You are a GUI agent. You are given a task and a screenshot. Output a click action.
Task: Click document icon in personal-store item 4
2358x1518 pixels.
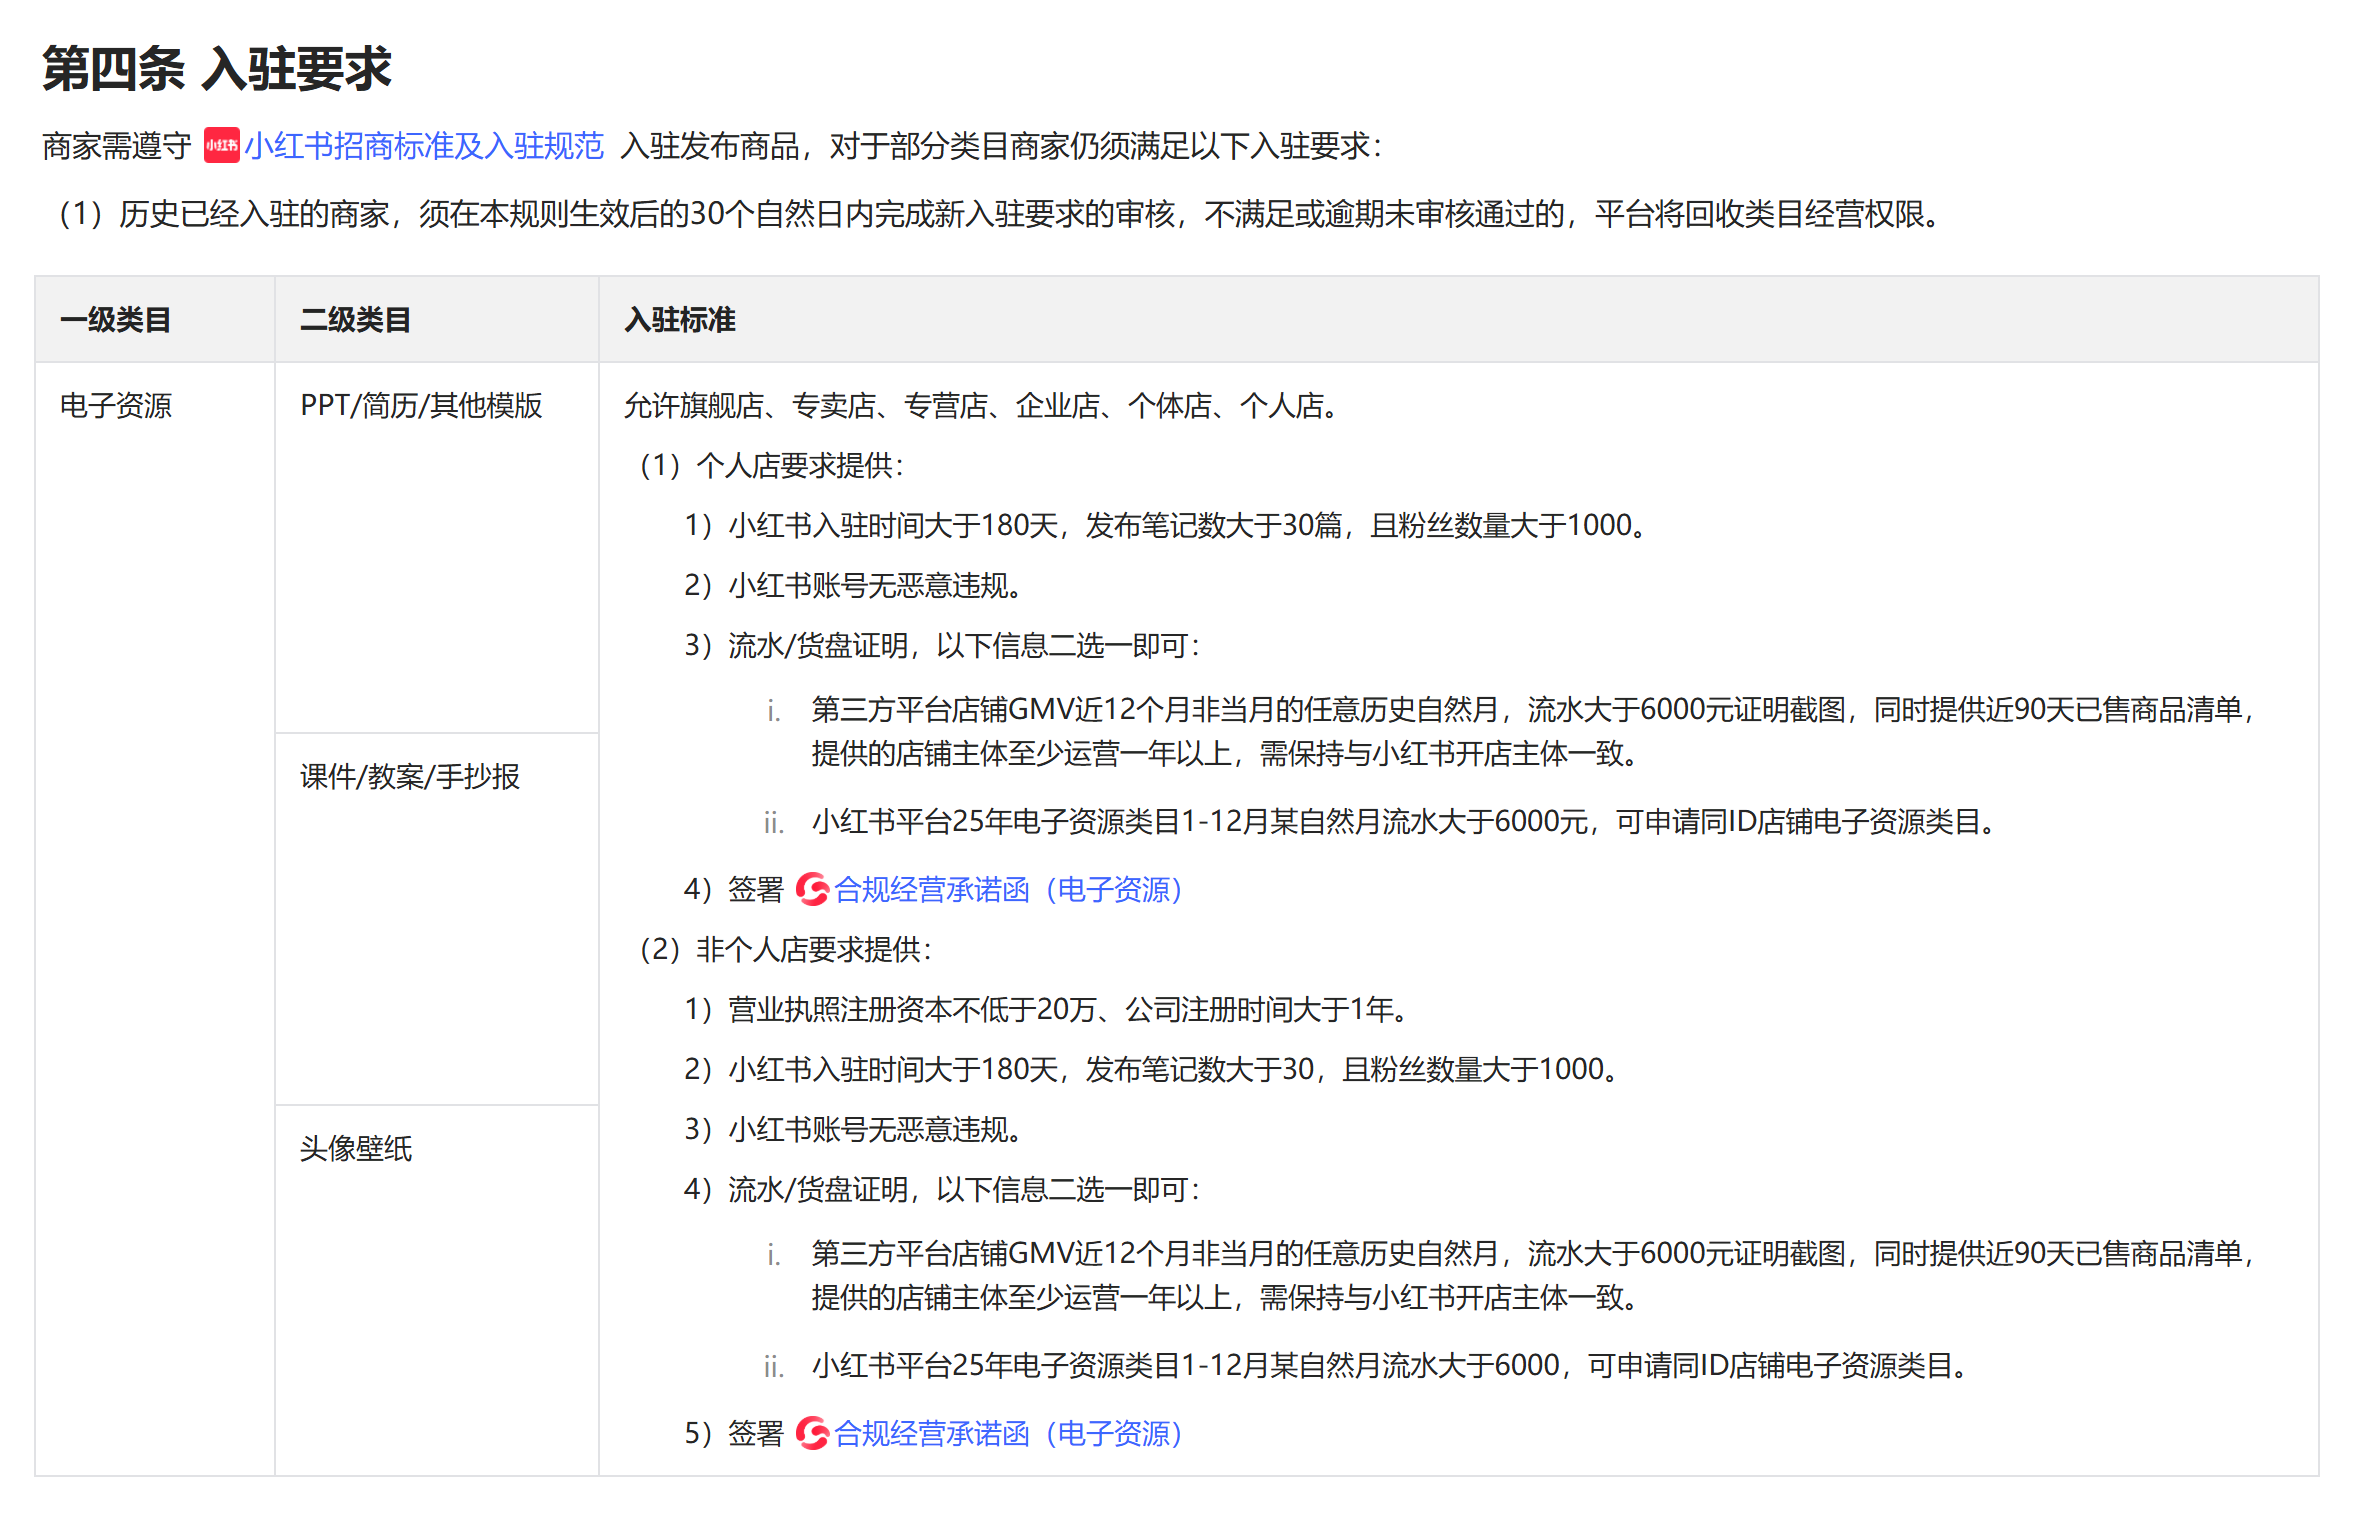812,889
